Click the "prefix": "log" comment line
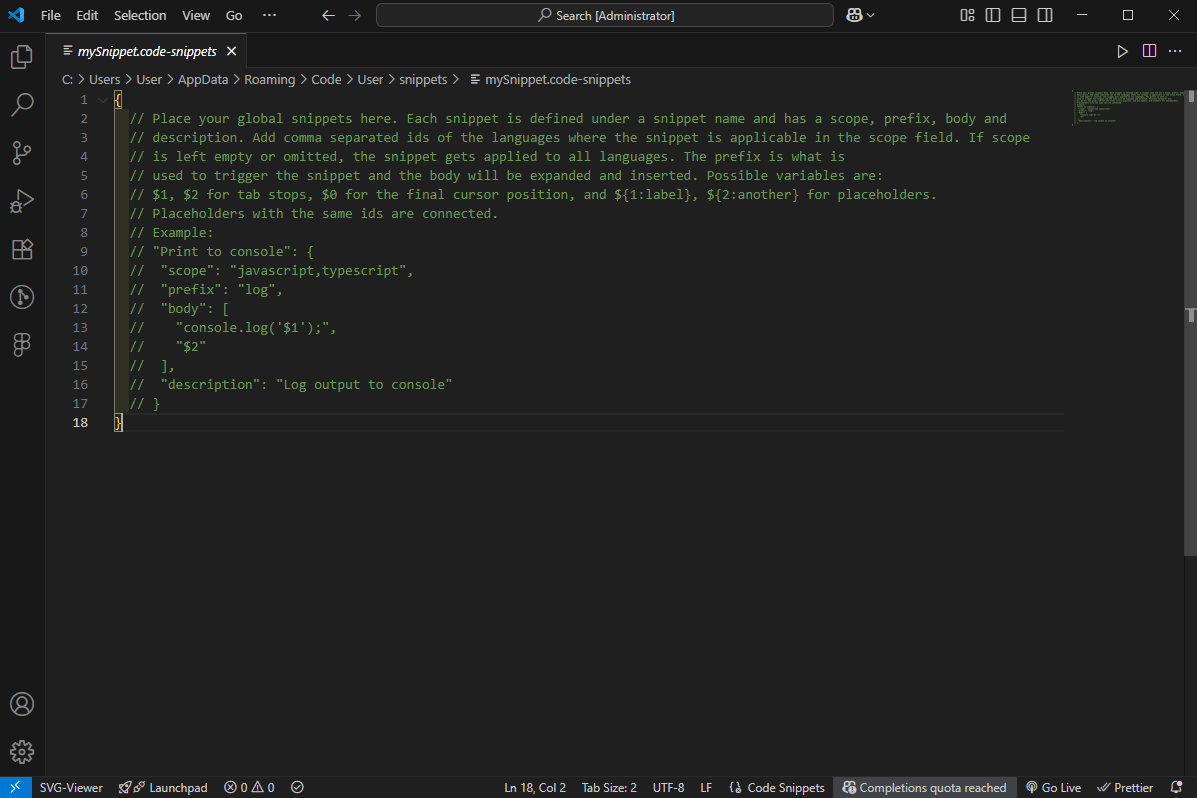The image size is (1197, 798). (x=206, y=290)
